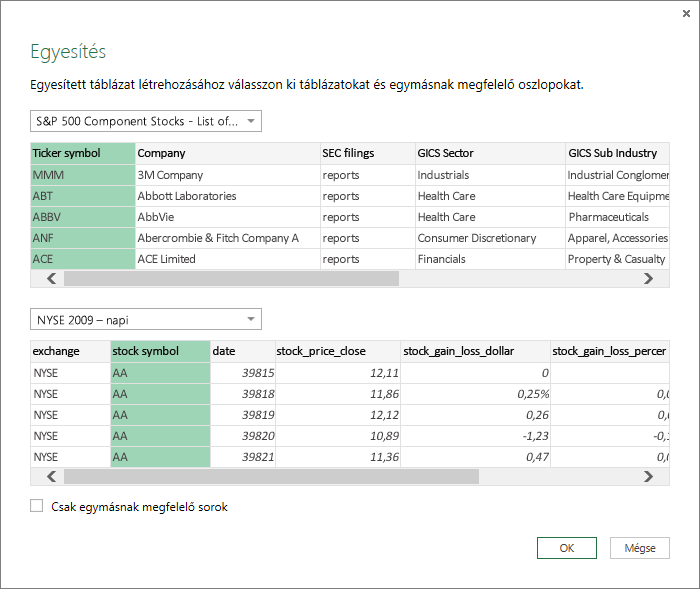Click the date cell 39820
Screen dimensions: 700x589
[243, 436]
